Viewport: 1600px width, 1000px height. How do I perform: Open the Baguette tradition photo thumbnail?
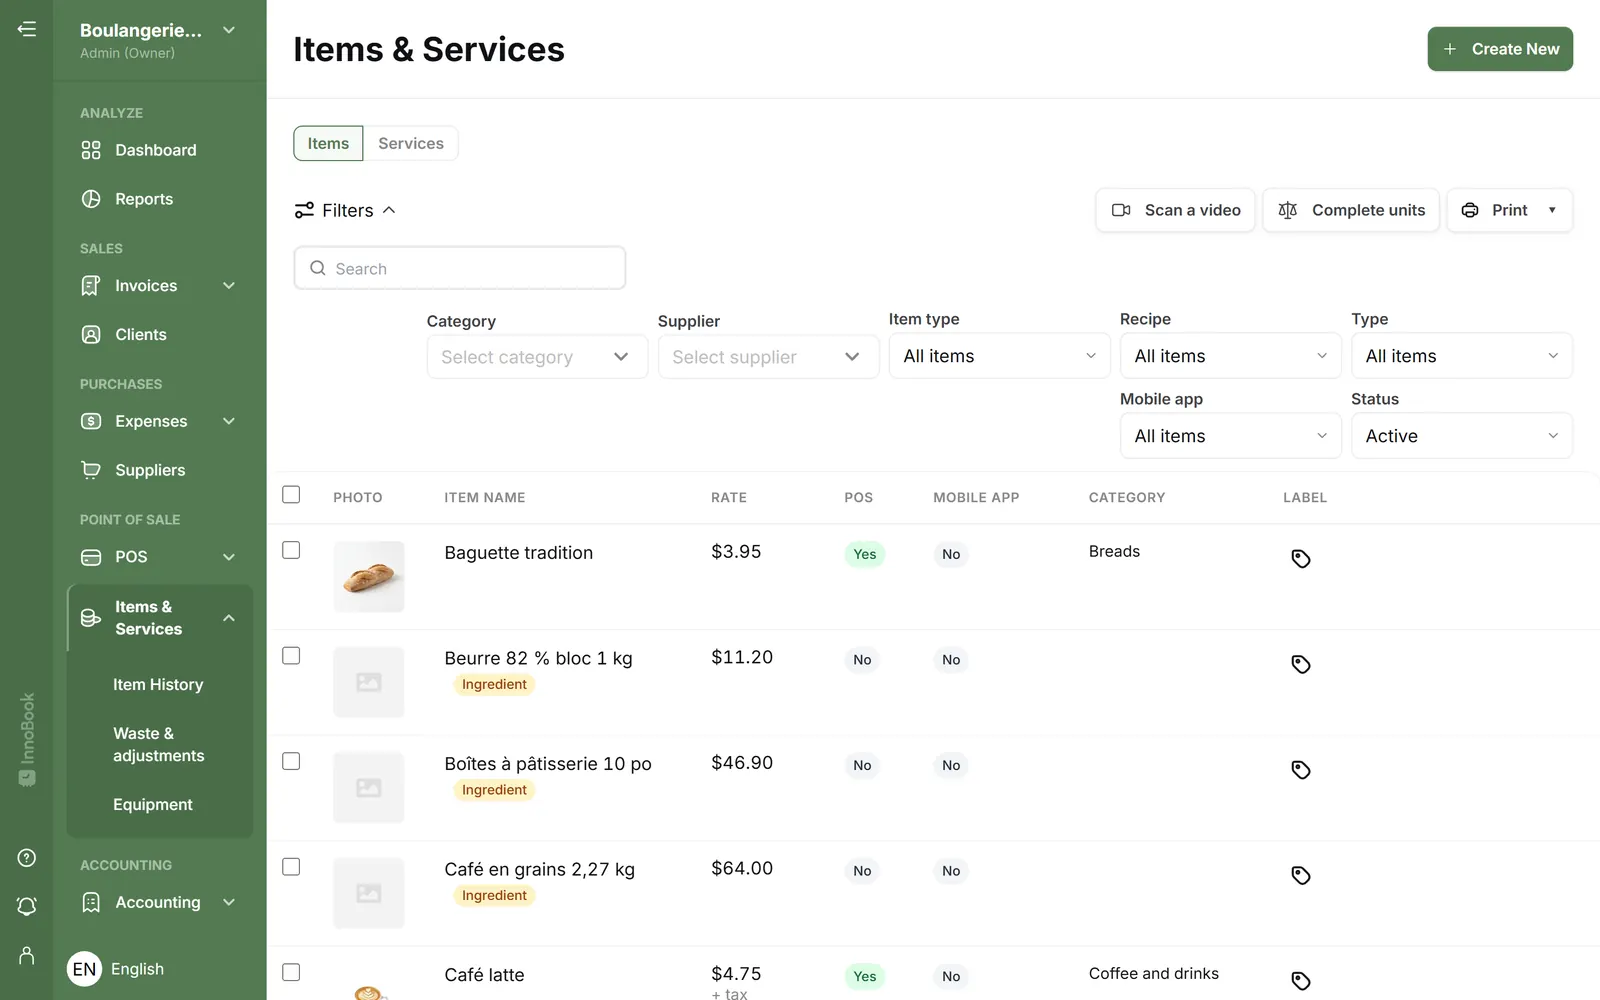coord(369,577)
